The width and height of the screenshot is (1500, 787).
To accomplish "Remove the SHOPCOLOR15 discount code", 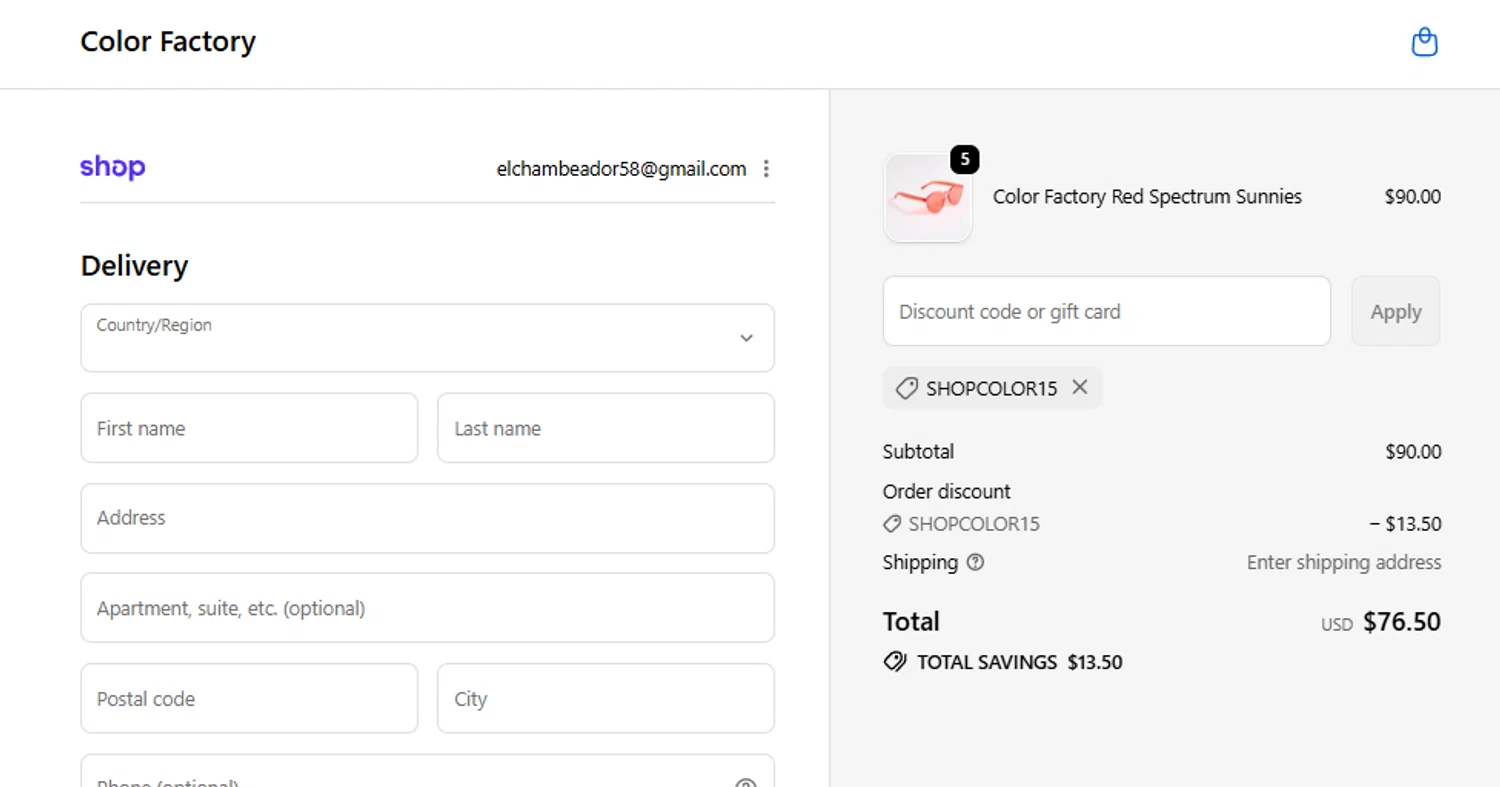I will click(1080, 387).
